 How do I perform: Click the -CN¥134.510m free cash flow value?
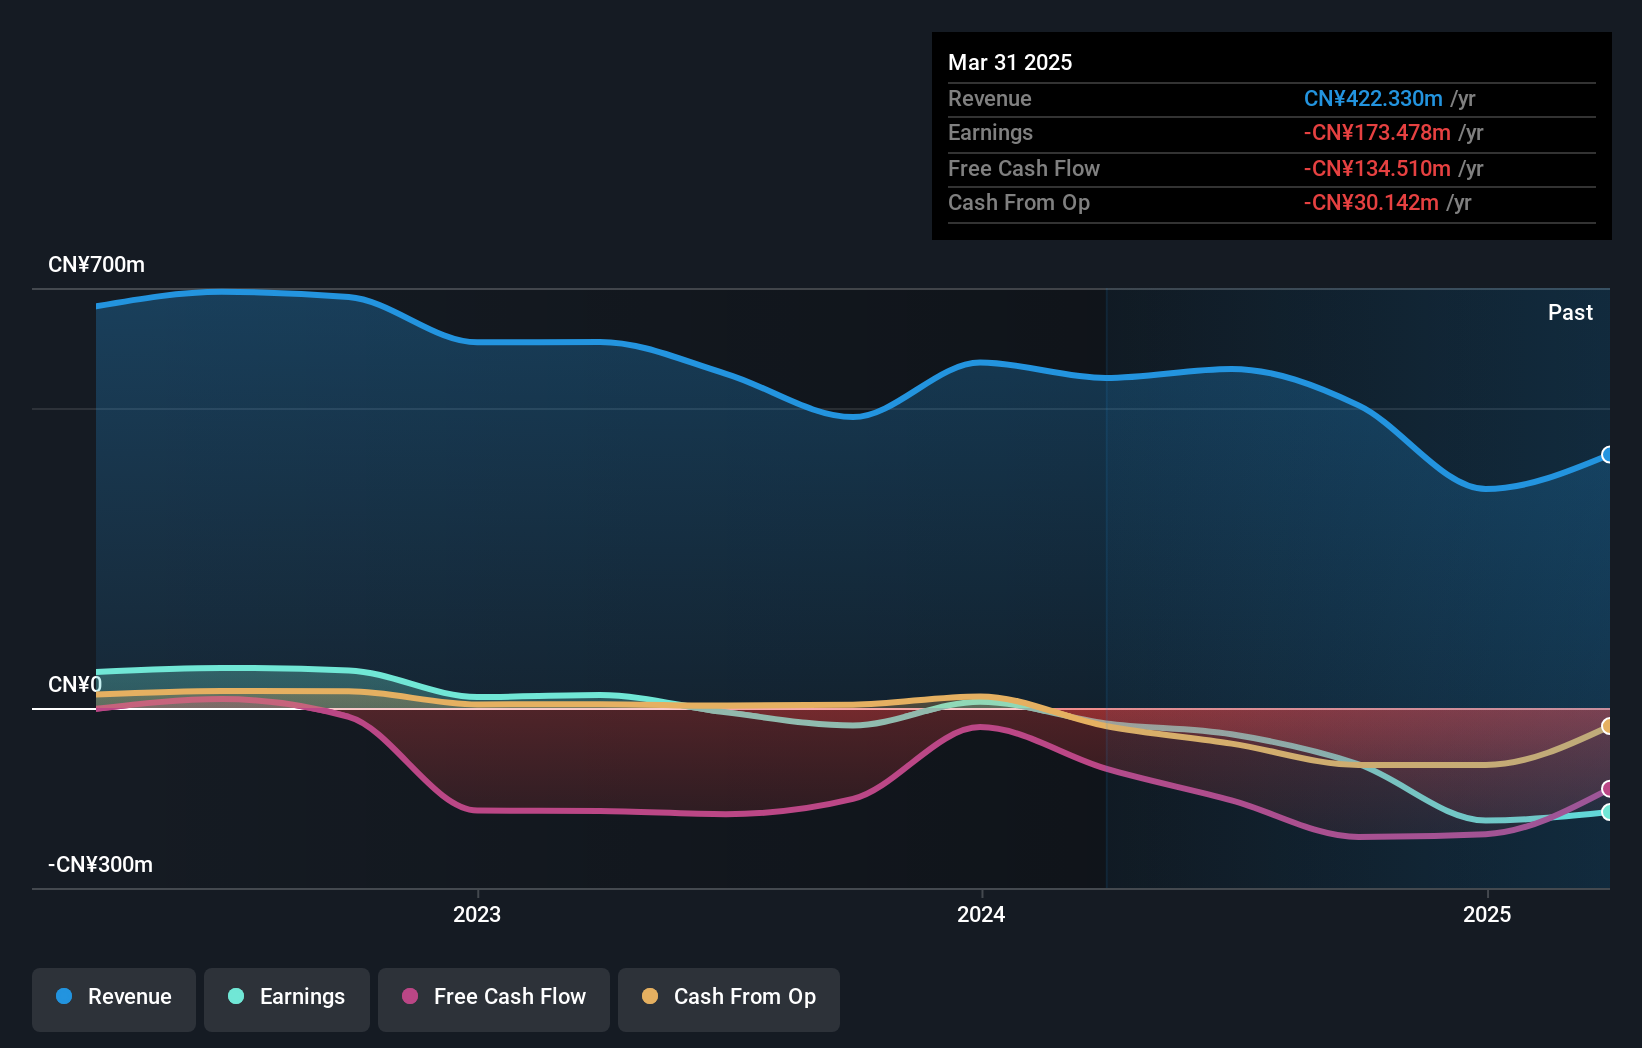(1377, 169)
